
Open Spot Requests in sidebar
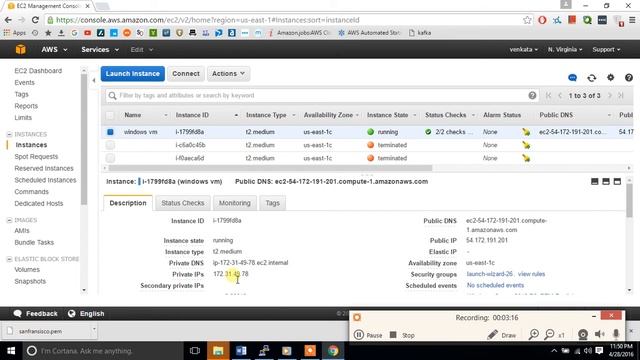tap(36, 156)
